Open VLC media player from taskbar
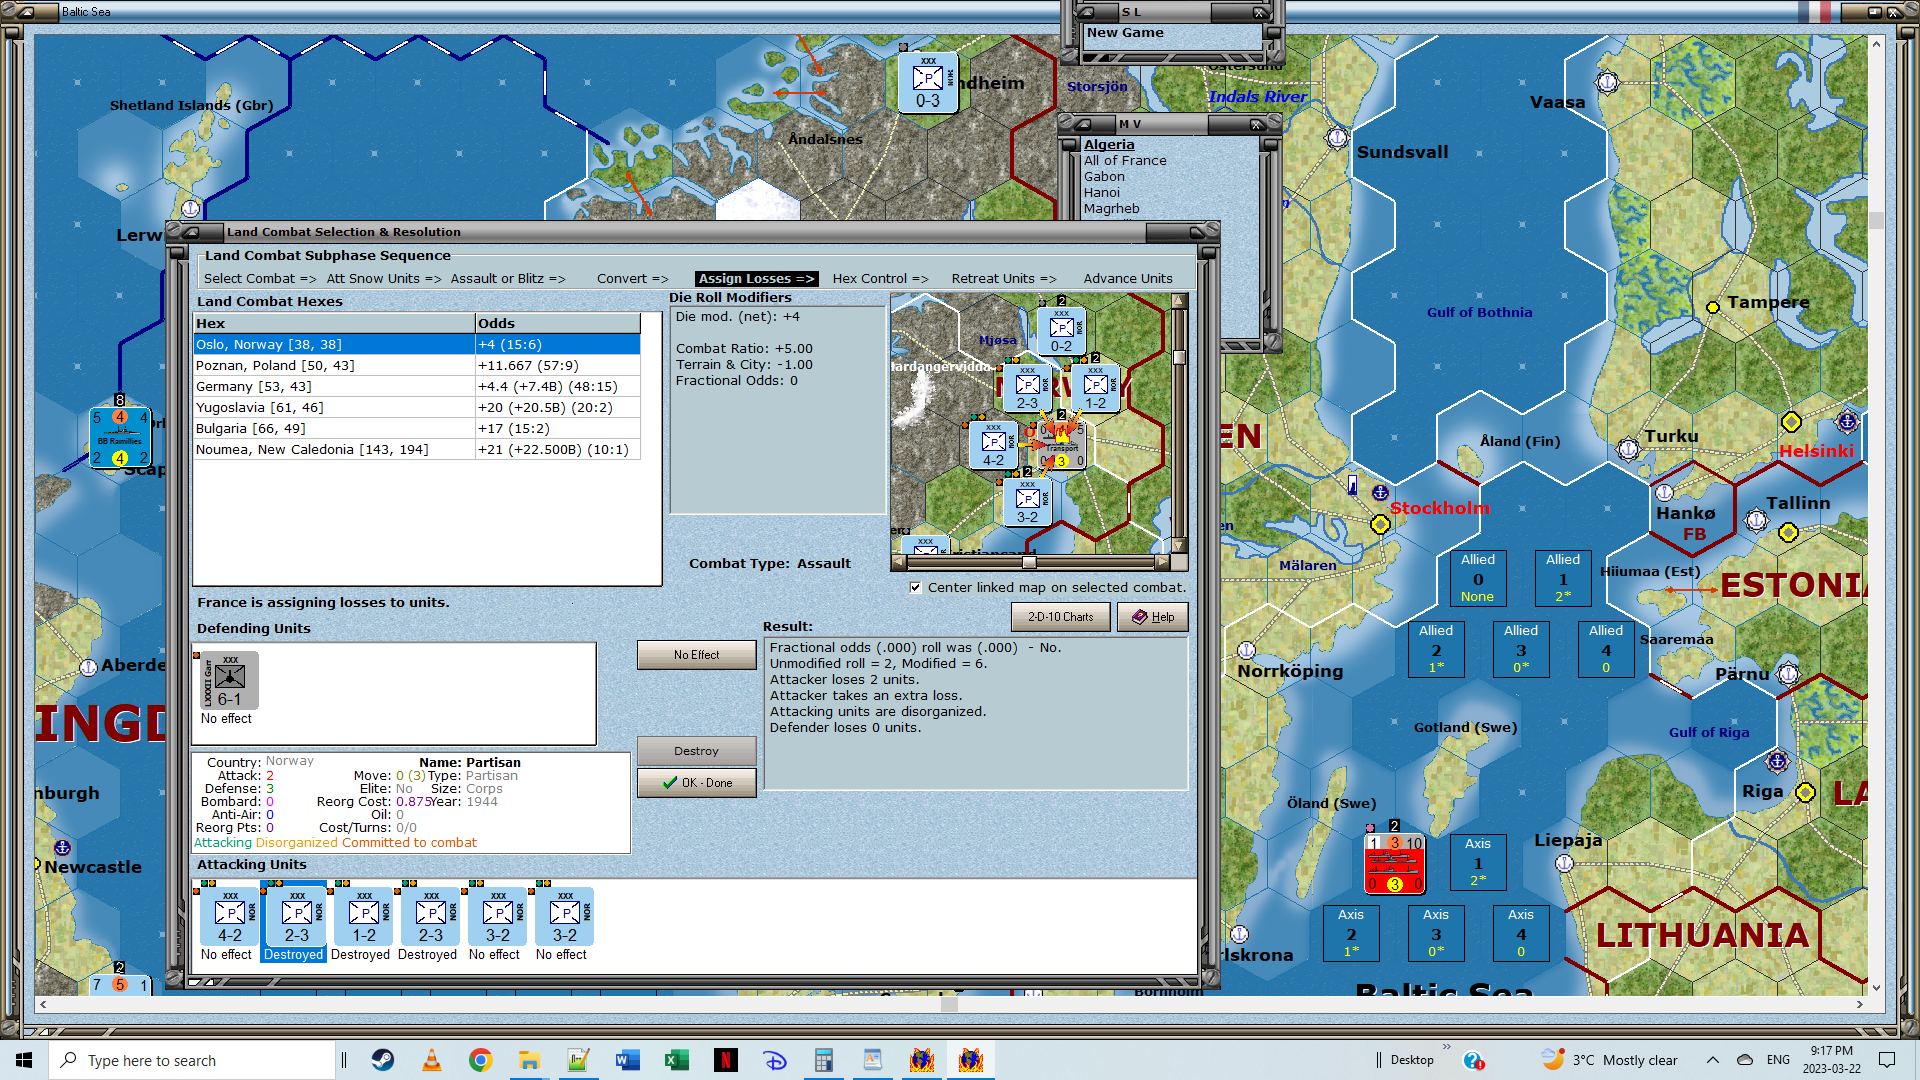Image resolution: width=1920 pixels, height=1080 pixels. tap(432, 1060)
